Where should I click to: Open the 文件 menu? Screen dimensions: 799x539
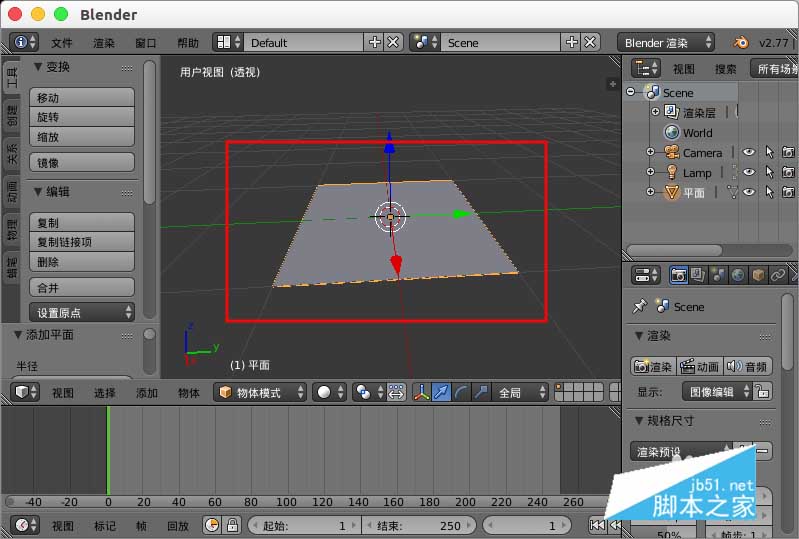coord(62,43)
